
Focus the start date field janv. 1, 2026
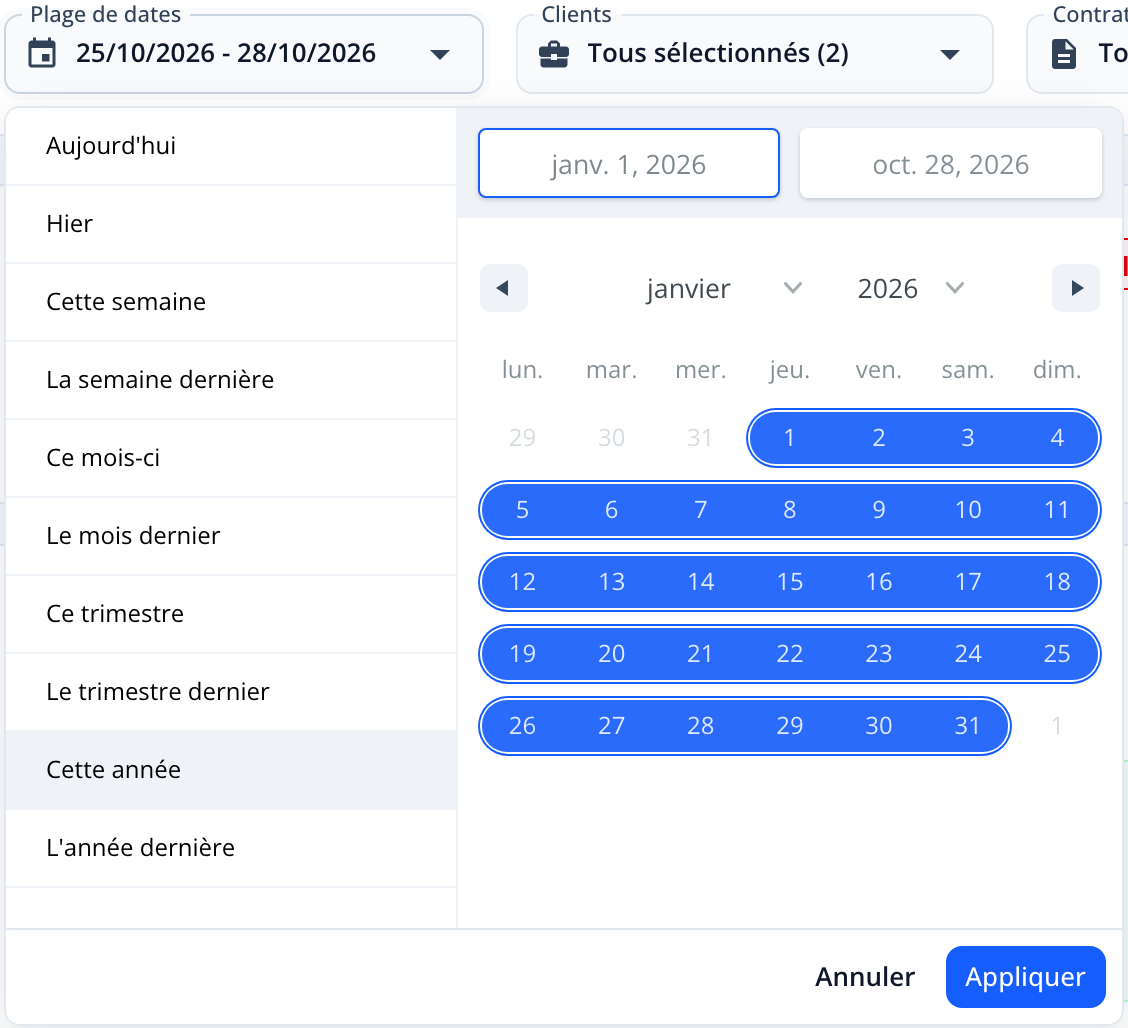coord(629,163)
